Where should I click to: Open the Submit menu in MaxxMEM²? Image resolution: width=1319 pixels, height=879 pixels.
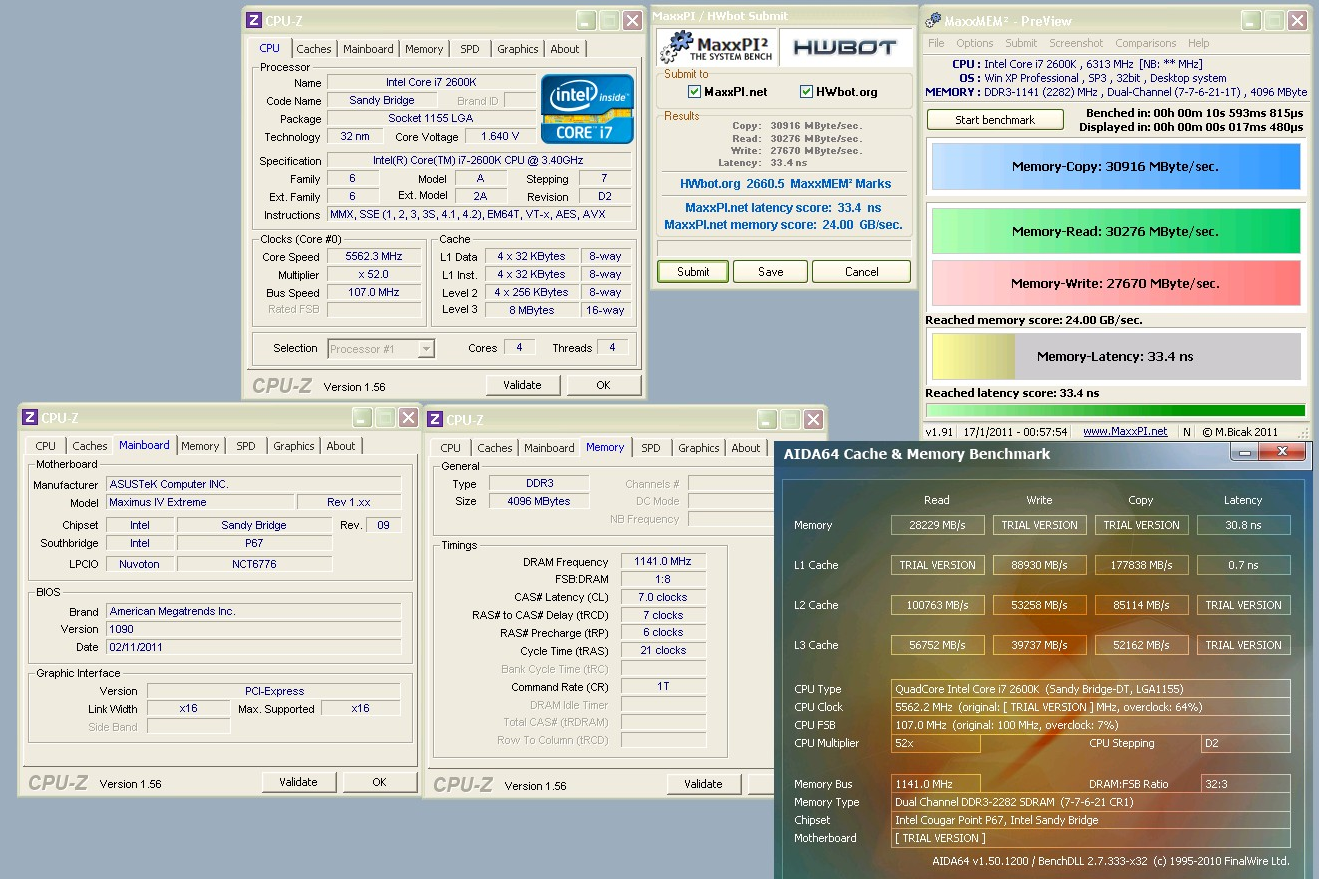(x=1021, y=43)
